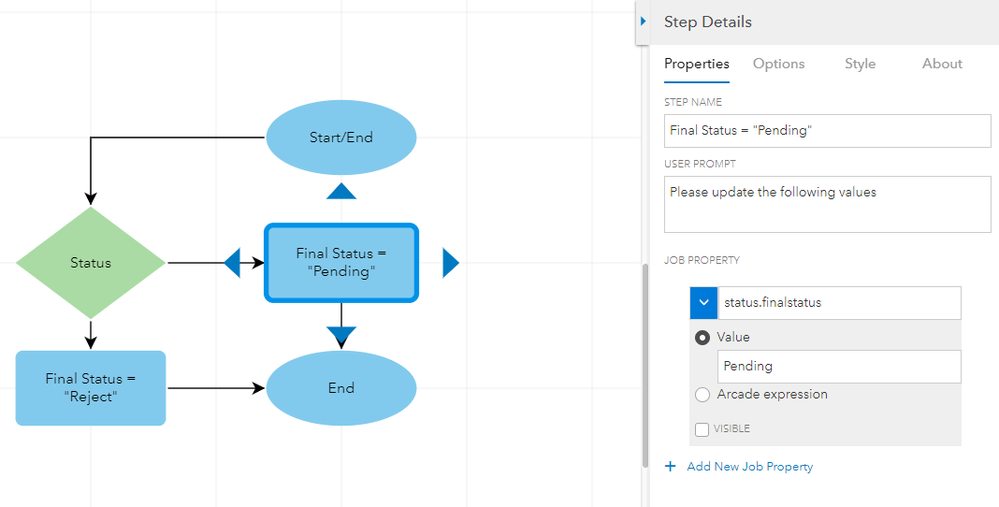Go to the About tab
Image resolution: width=999 pixels, height=507 pixels.
click(942, 64)
